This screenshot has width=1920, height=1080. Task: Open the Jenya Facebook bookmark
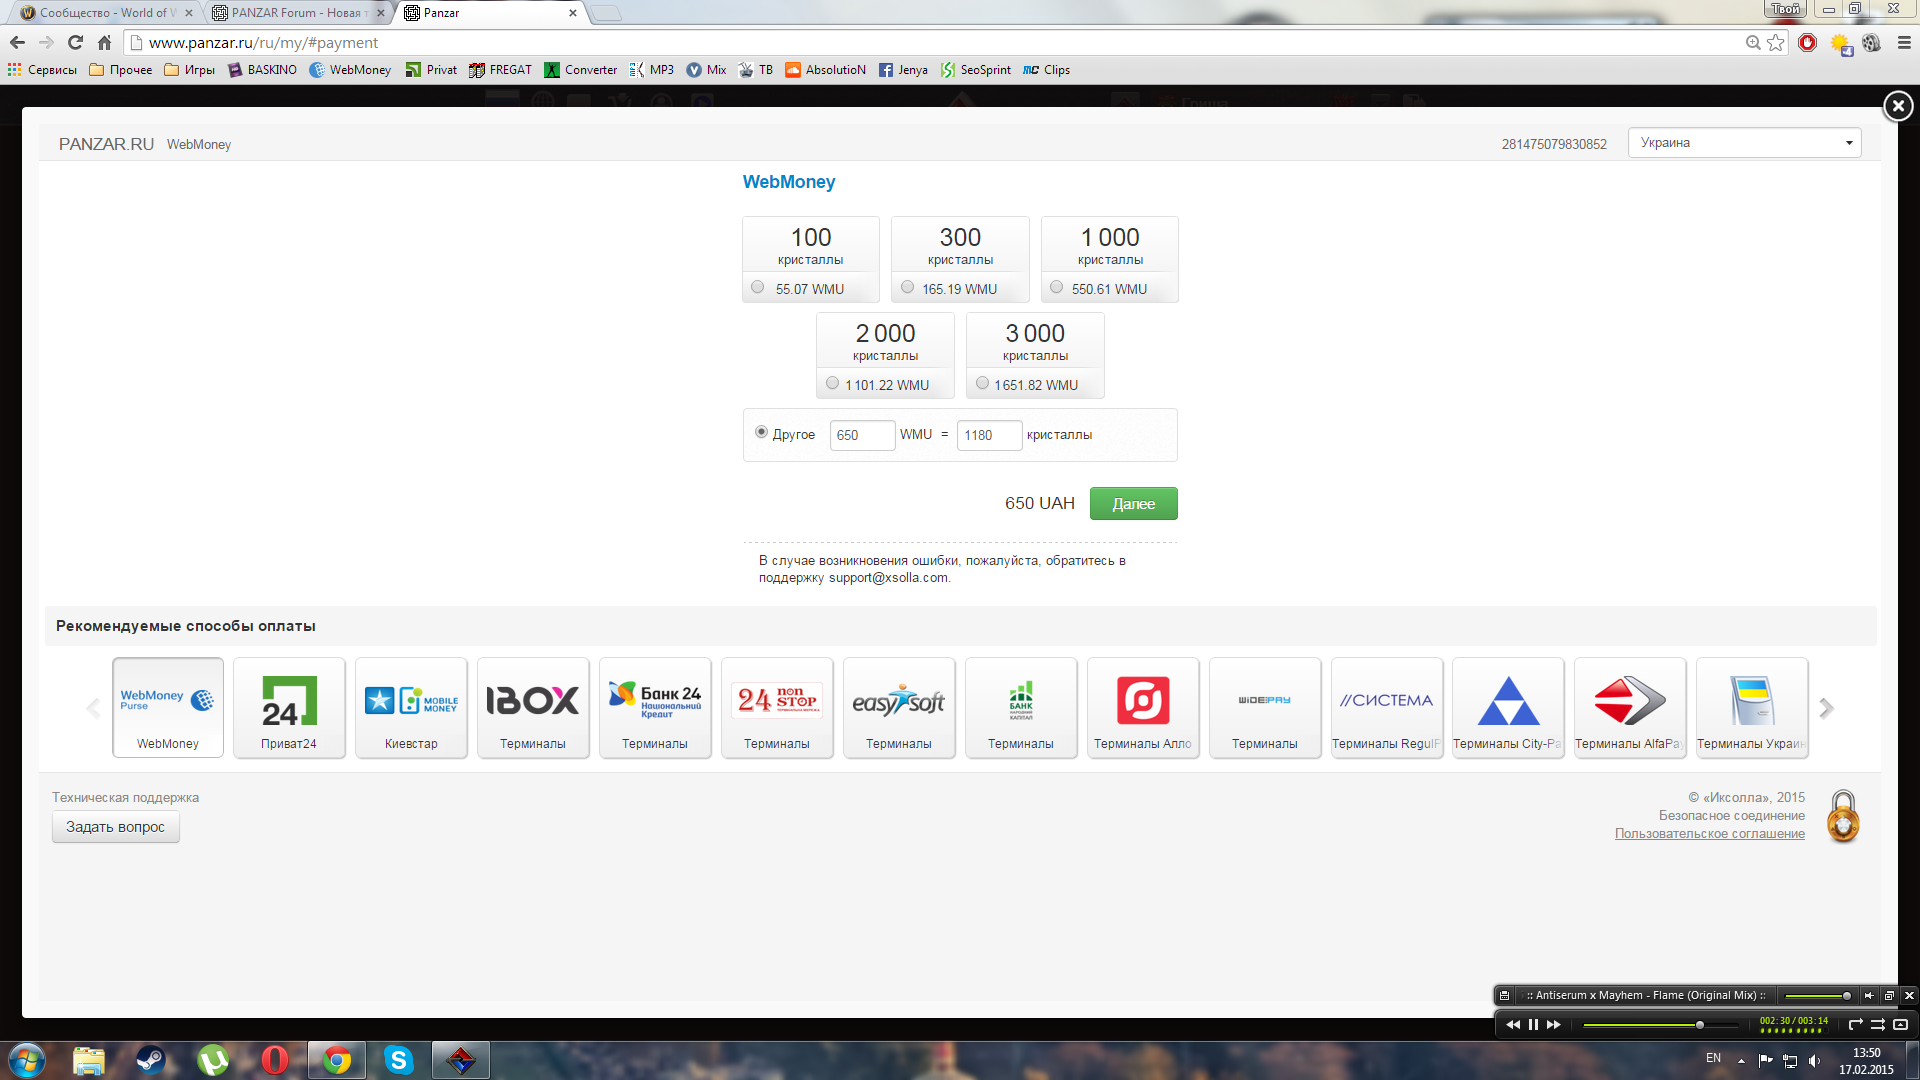903,70
